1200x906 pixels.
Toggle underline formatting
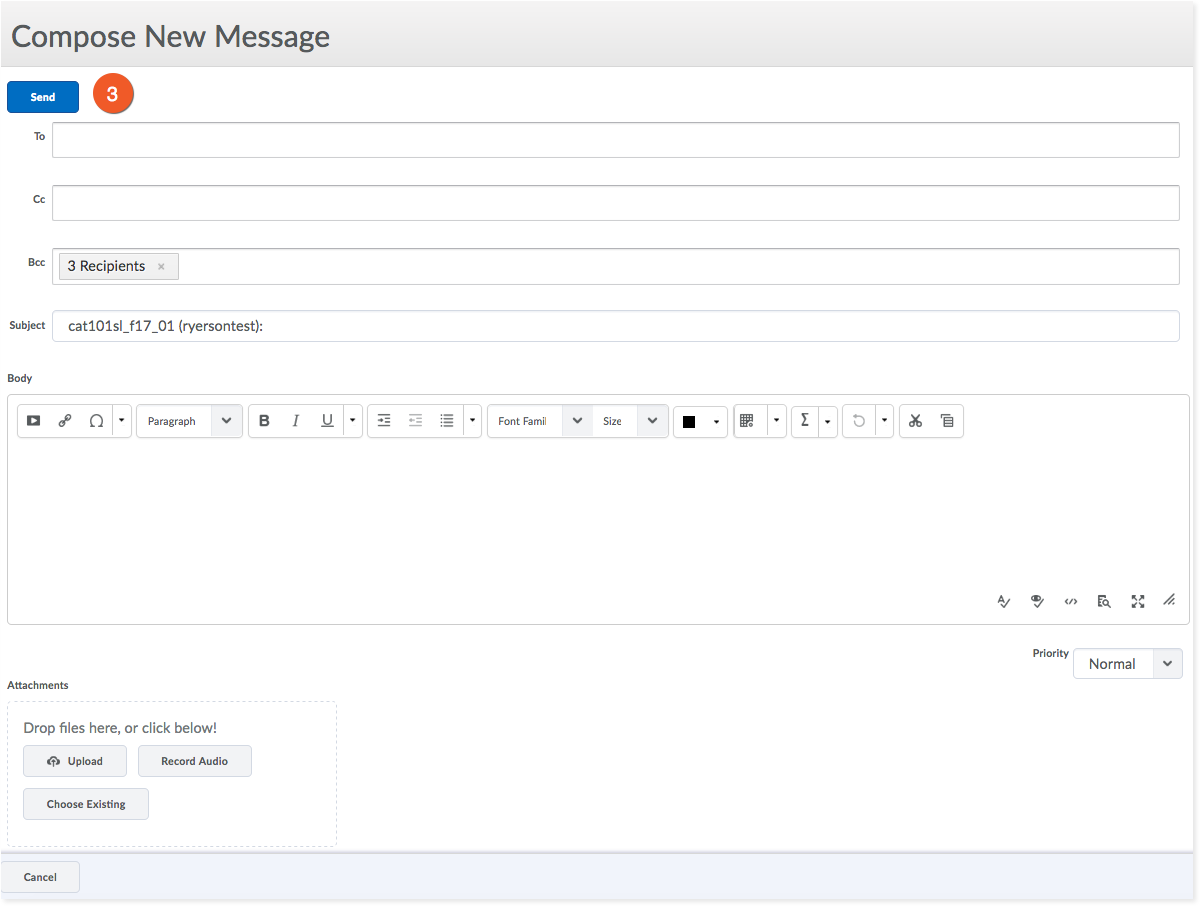pyautogui.click(x=327, y=421)
